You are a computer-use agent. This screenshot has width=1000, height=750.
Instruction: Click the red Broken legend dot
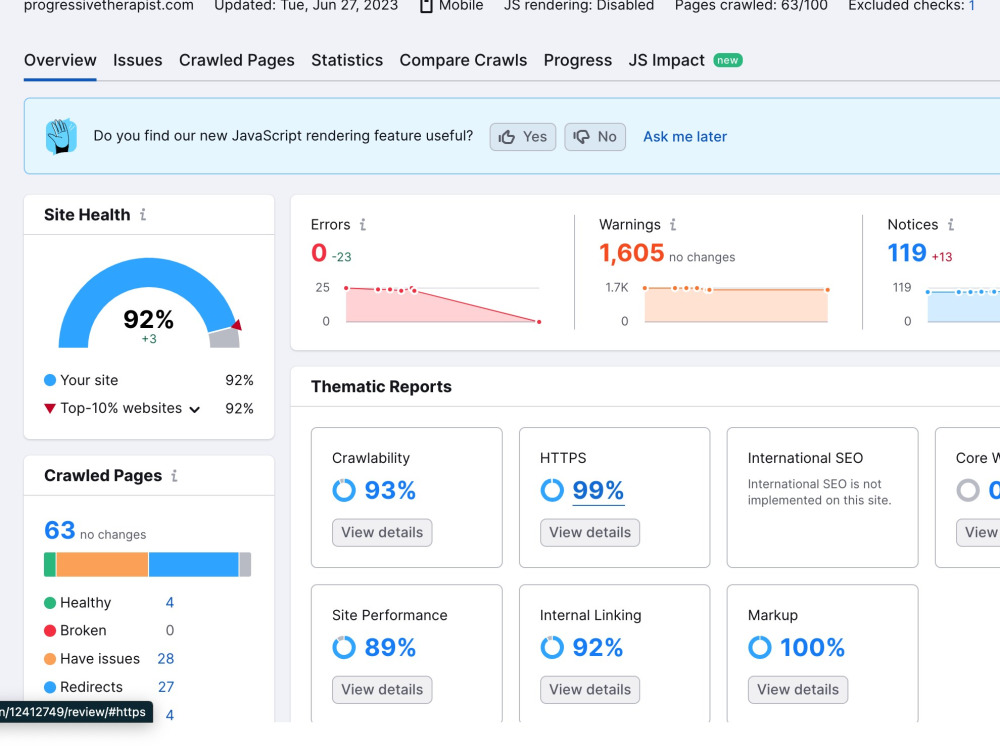50,631
